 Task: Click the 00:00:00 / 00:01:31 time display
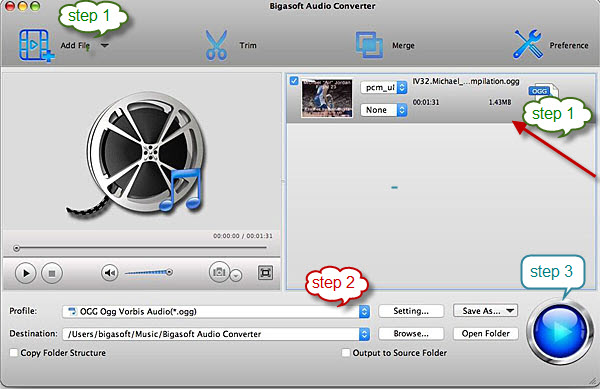pyautogui.click(x=243, y=236)
